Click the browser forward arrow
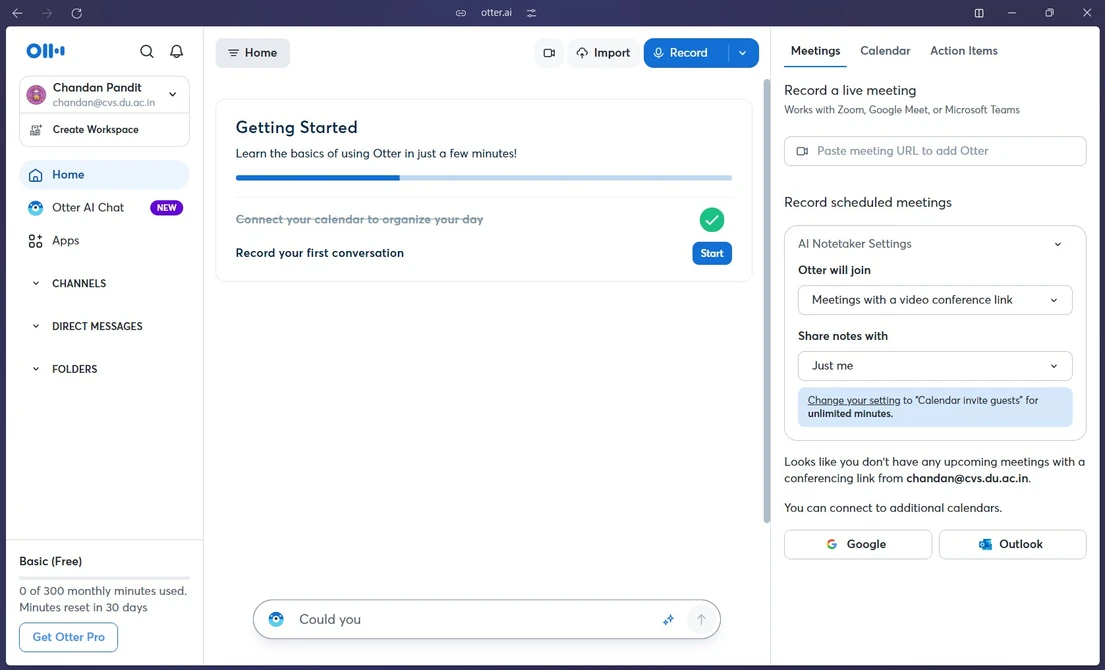The image size is (1105, 670). pyautogui.click(x=47, y=13)
